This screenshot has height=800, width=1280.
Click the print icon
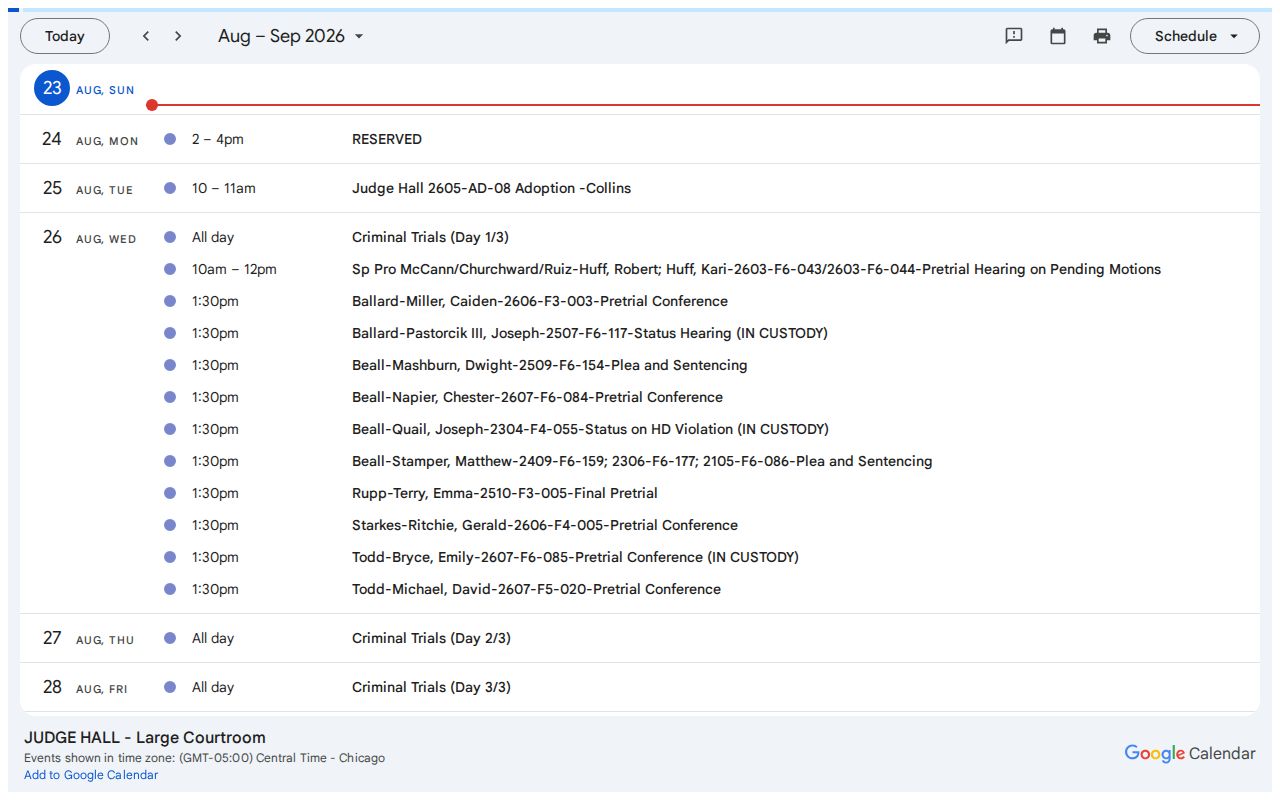1102,36
